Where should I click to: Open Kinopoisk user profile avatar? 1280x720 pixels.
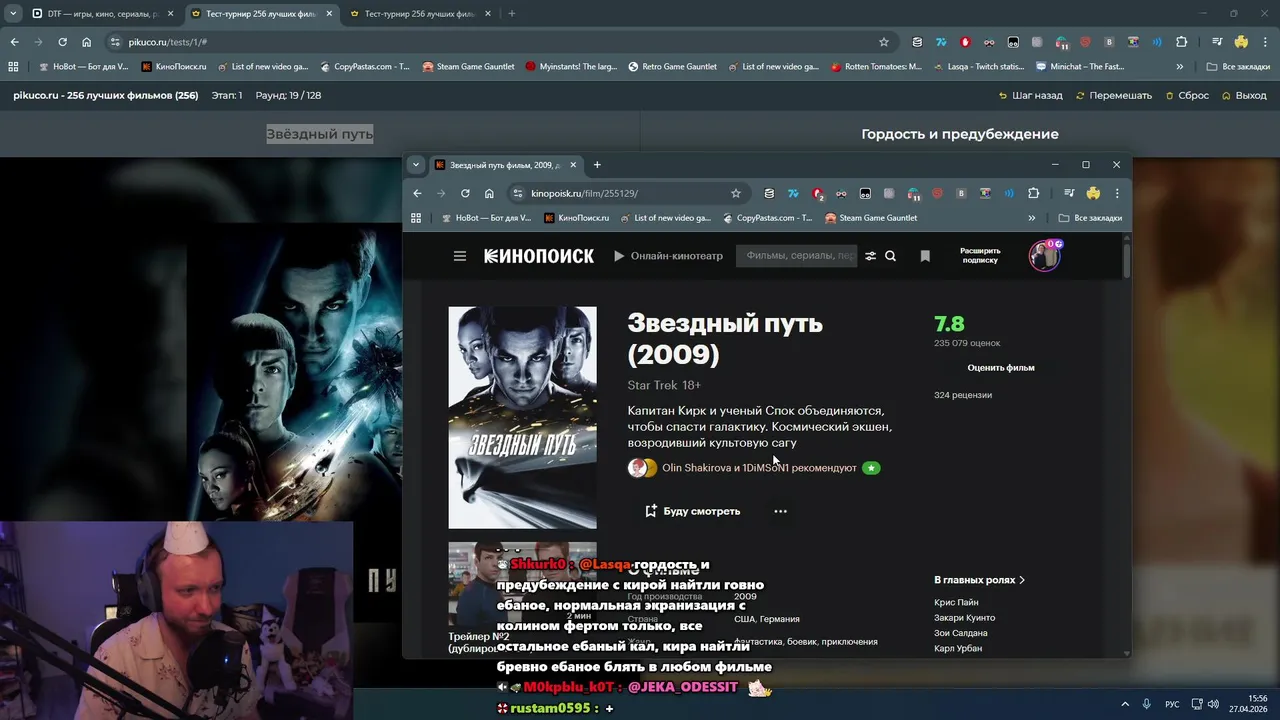coord(1045,256)
